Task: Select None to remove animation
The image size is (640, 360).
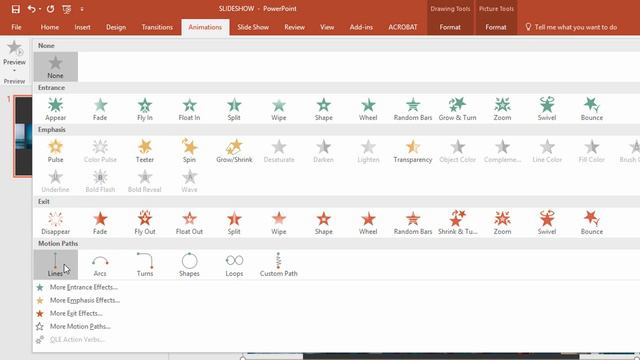Action: (56, 67)
